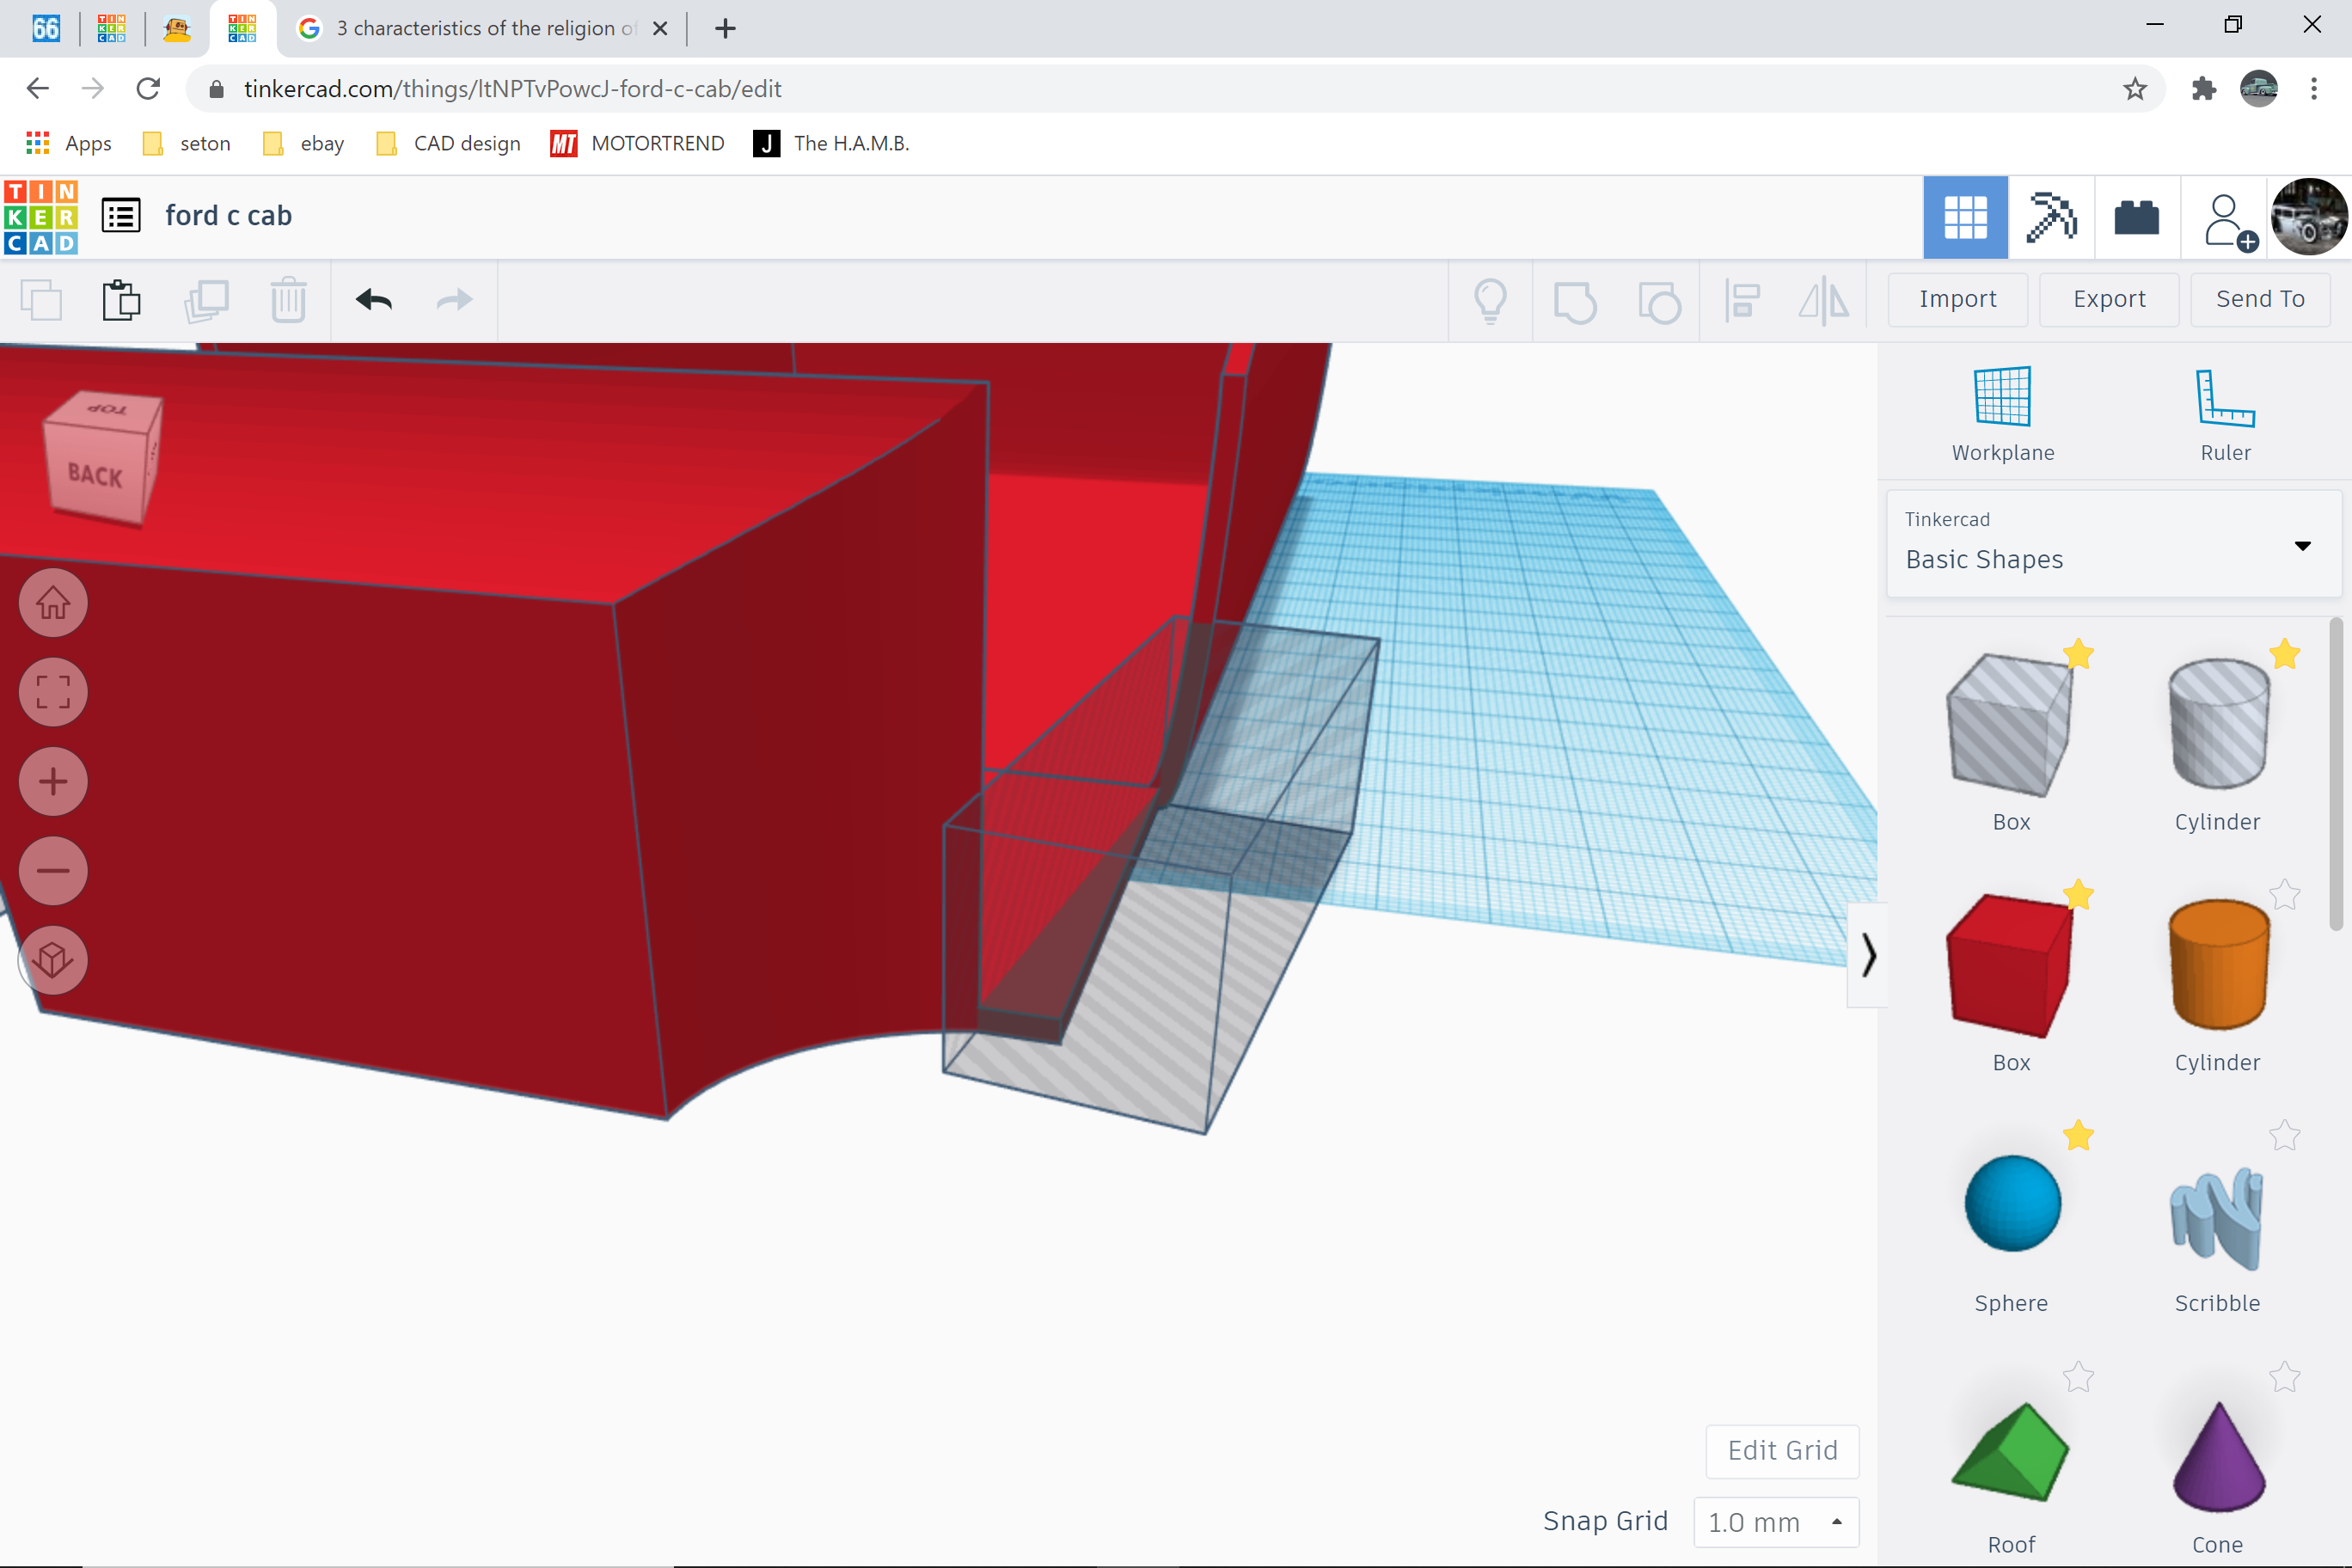
Task: Toggle favorite star on Sphere
Action: pos(2078,1135)
